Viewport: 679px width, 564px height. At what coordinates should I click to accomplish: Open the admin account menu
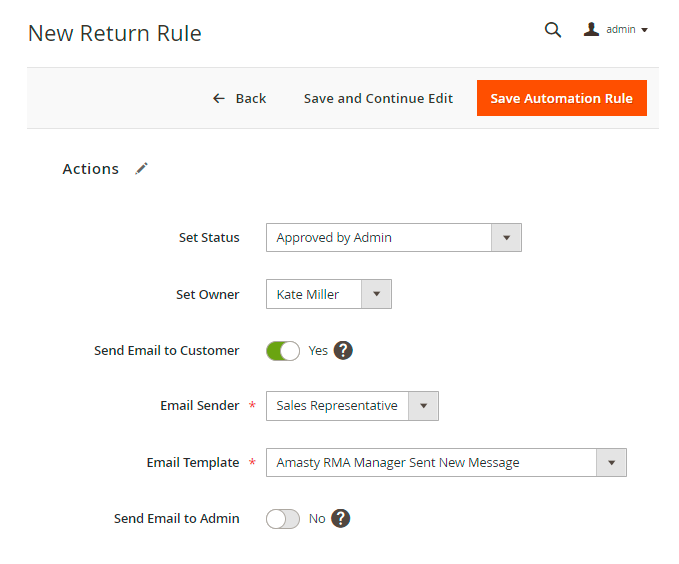tap(616, 30)
